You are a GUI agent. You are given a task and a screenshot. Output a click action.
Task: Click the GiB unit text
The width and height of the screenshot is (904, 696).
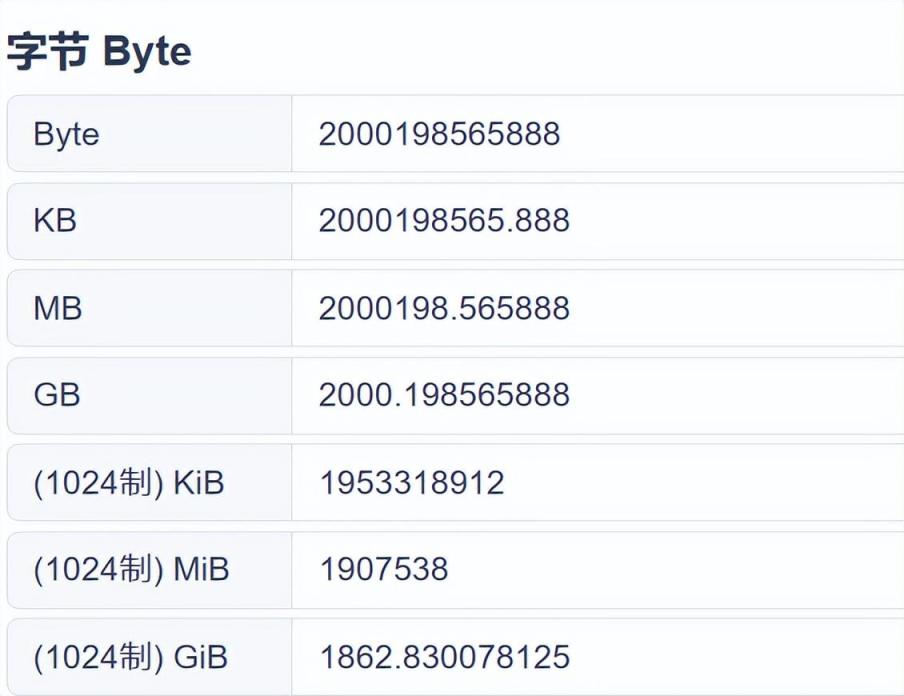tap(200, 657)
